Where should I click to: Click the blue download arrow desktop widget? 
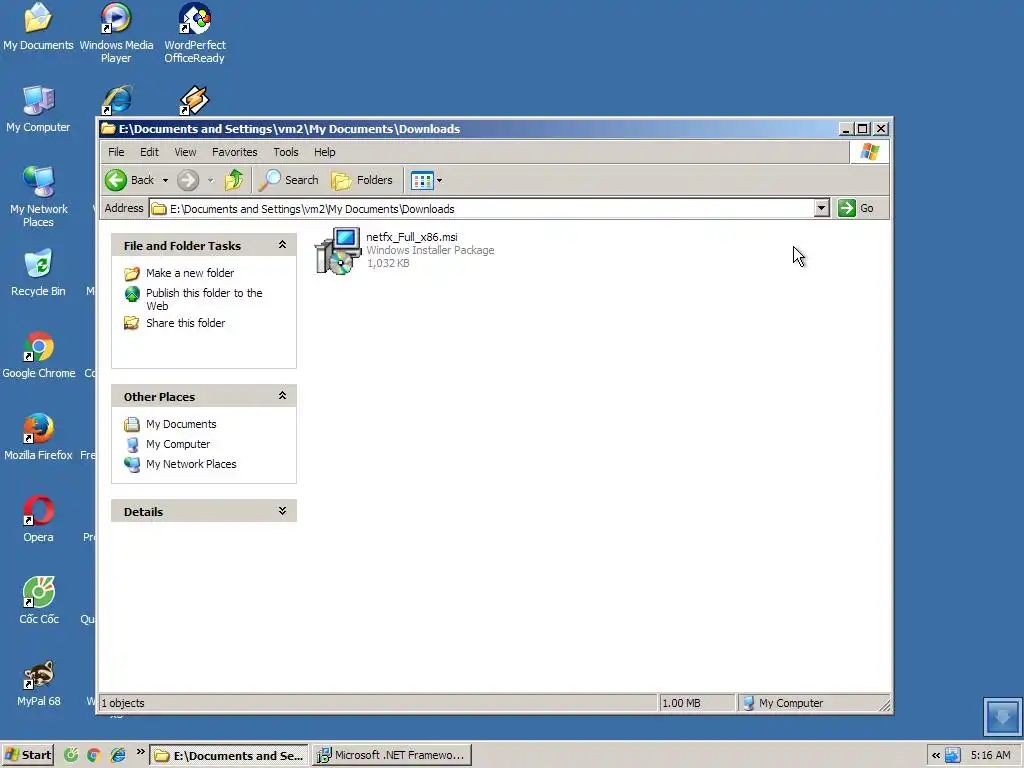tap(1002, 717)
